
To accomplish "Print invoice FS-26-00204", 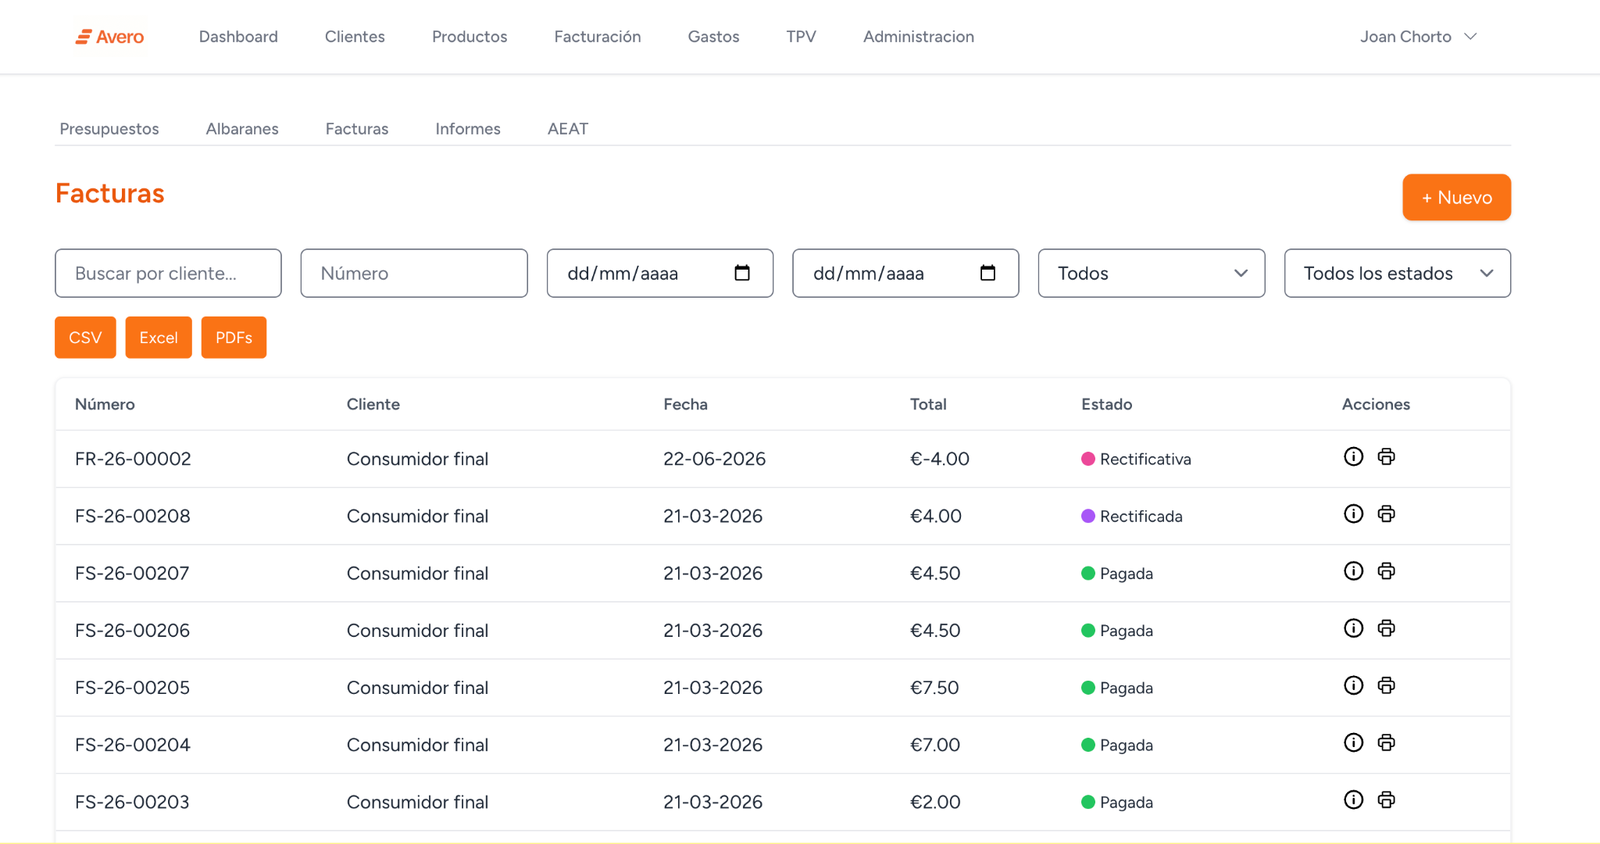I will point(1386,742).
